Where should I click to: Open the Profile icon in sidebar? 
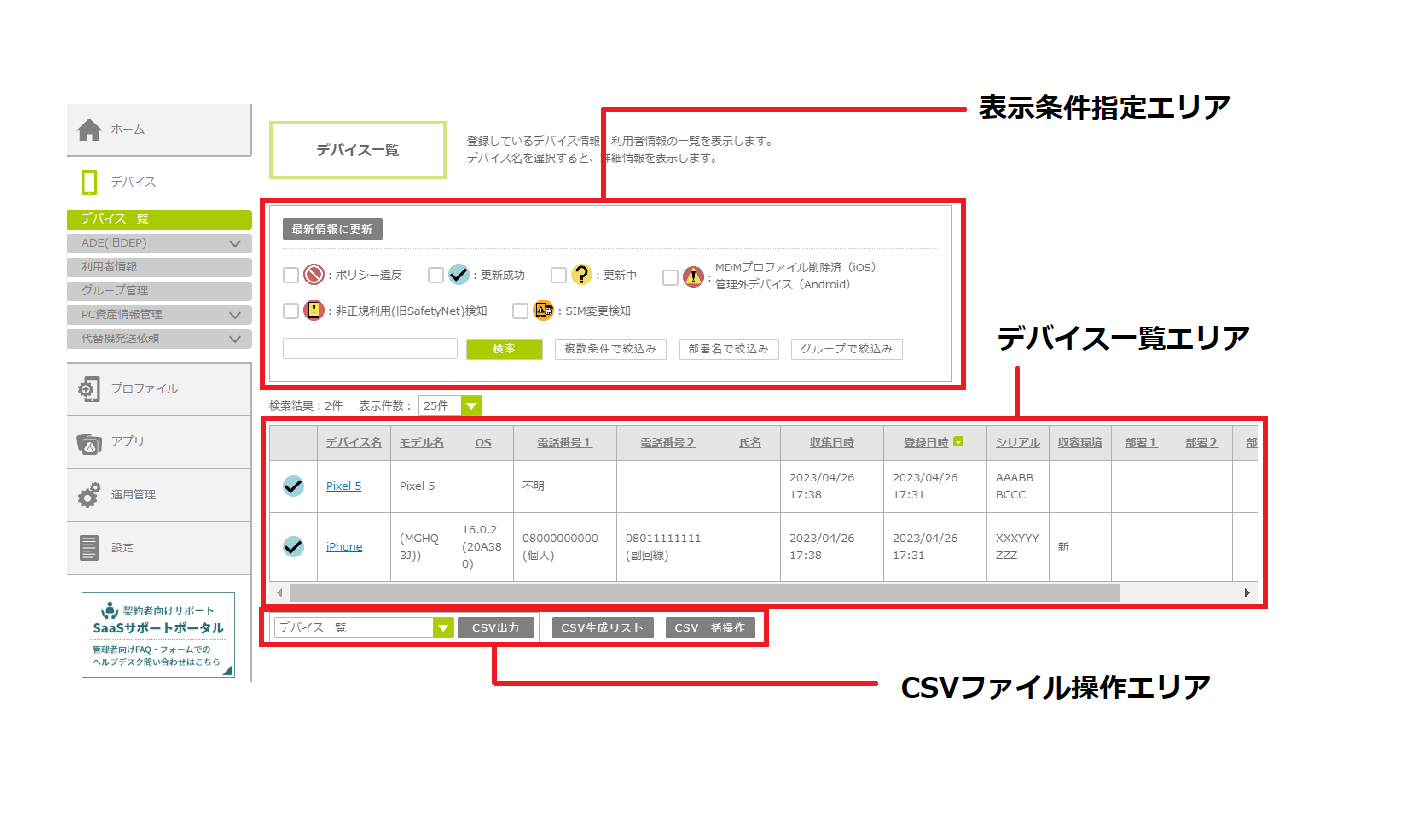(89, 389)
